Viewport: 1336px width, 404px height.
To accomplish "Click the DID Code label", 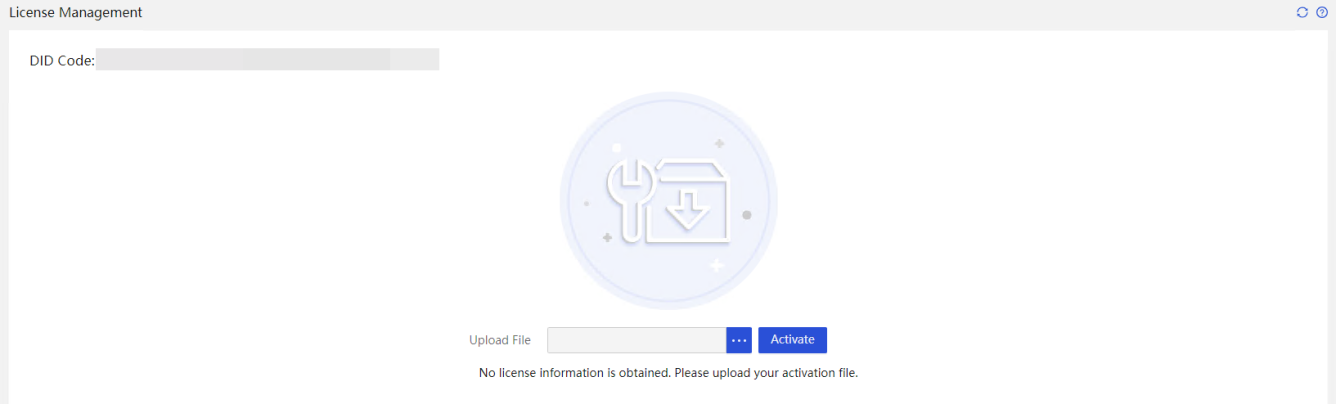I will coord(62,60).
